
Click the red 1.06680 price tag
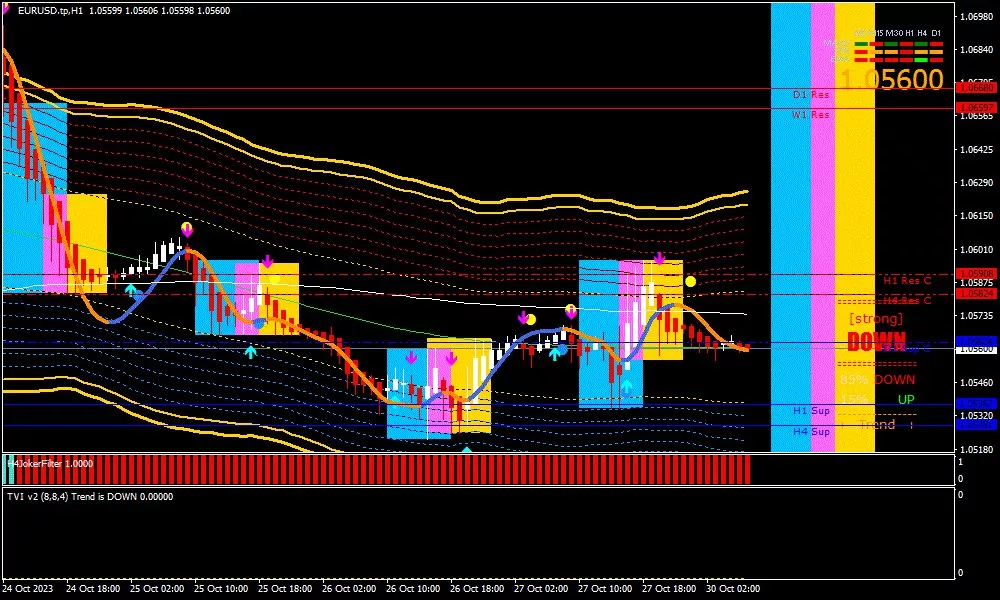(x=976, y=88)
